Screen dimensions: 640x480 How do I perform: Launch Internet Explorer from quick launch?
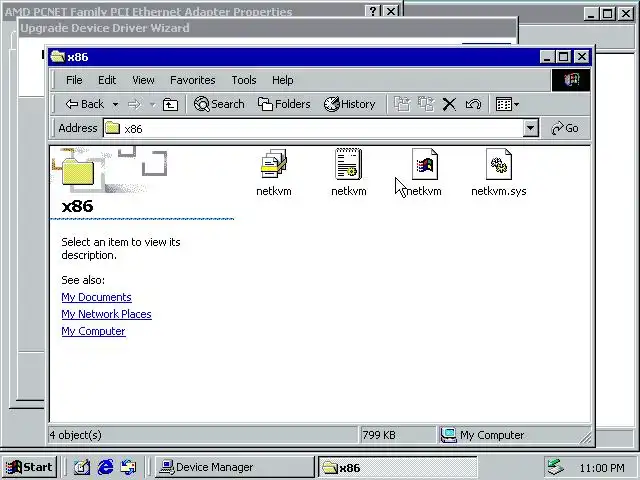[x=105, y=467]
